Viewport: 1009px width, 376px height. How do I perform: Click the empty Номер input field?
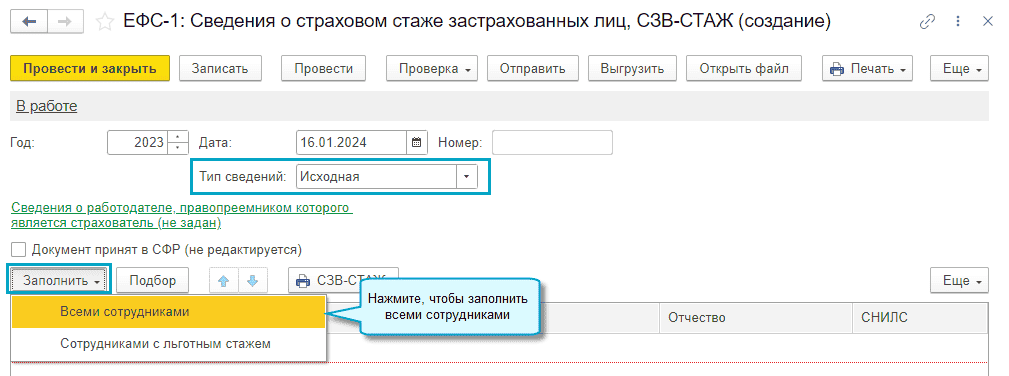point(552,143)
